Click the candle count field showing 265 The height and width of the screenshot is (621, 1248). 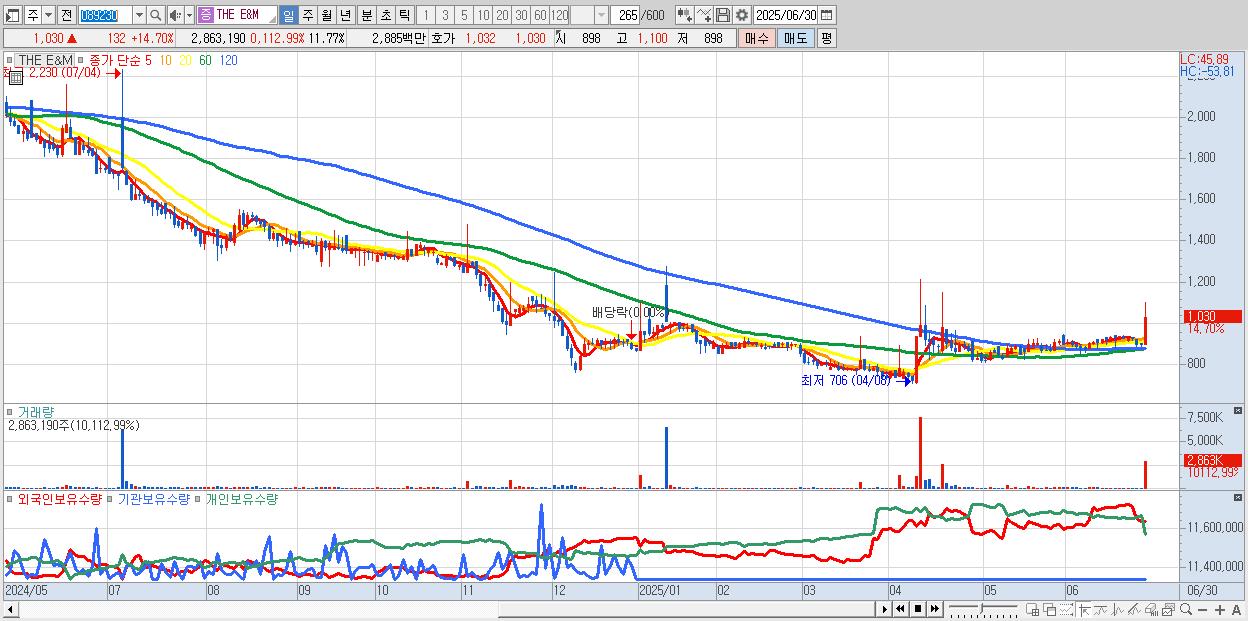pyautogui.click(x=624, y=15)
